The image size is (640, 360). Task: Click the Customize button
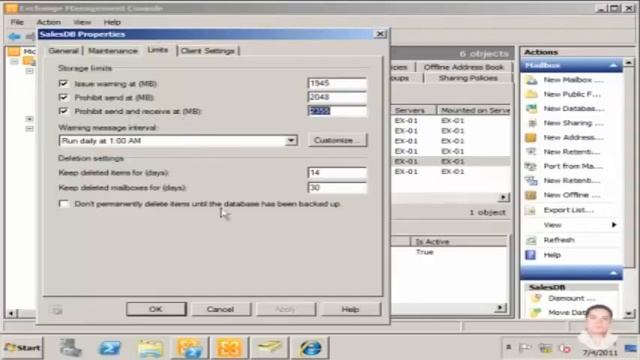[337, 140]
